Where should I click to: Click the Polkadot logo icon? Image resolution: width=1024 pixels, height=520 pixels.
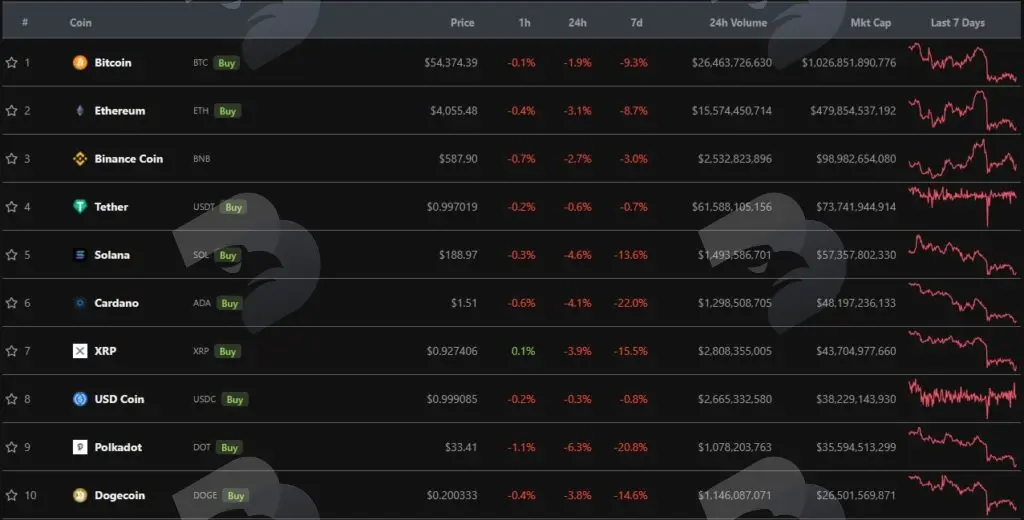pyautogui.click(x=80, y=447)
